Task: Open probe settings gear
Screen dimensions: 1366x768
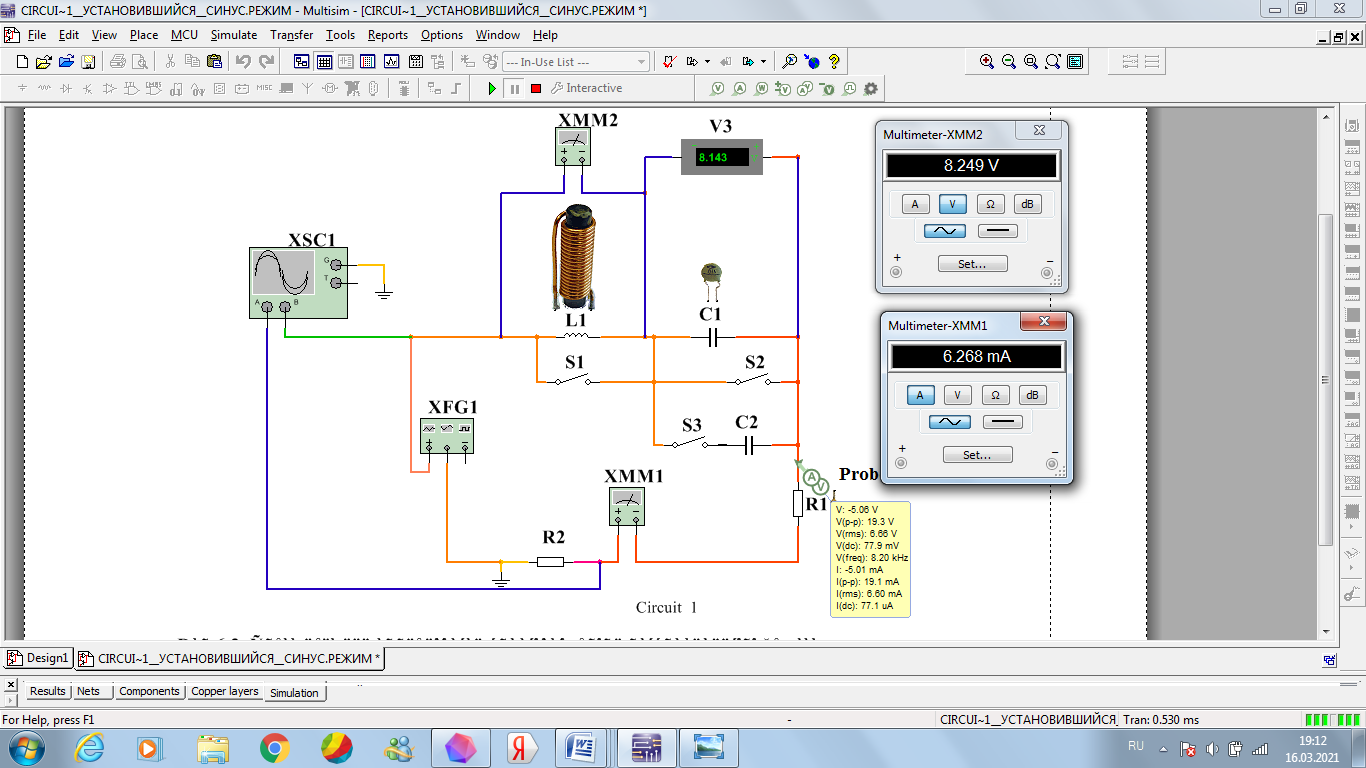Action: (x=871, y=88)
